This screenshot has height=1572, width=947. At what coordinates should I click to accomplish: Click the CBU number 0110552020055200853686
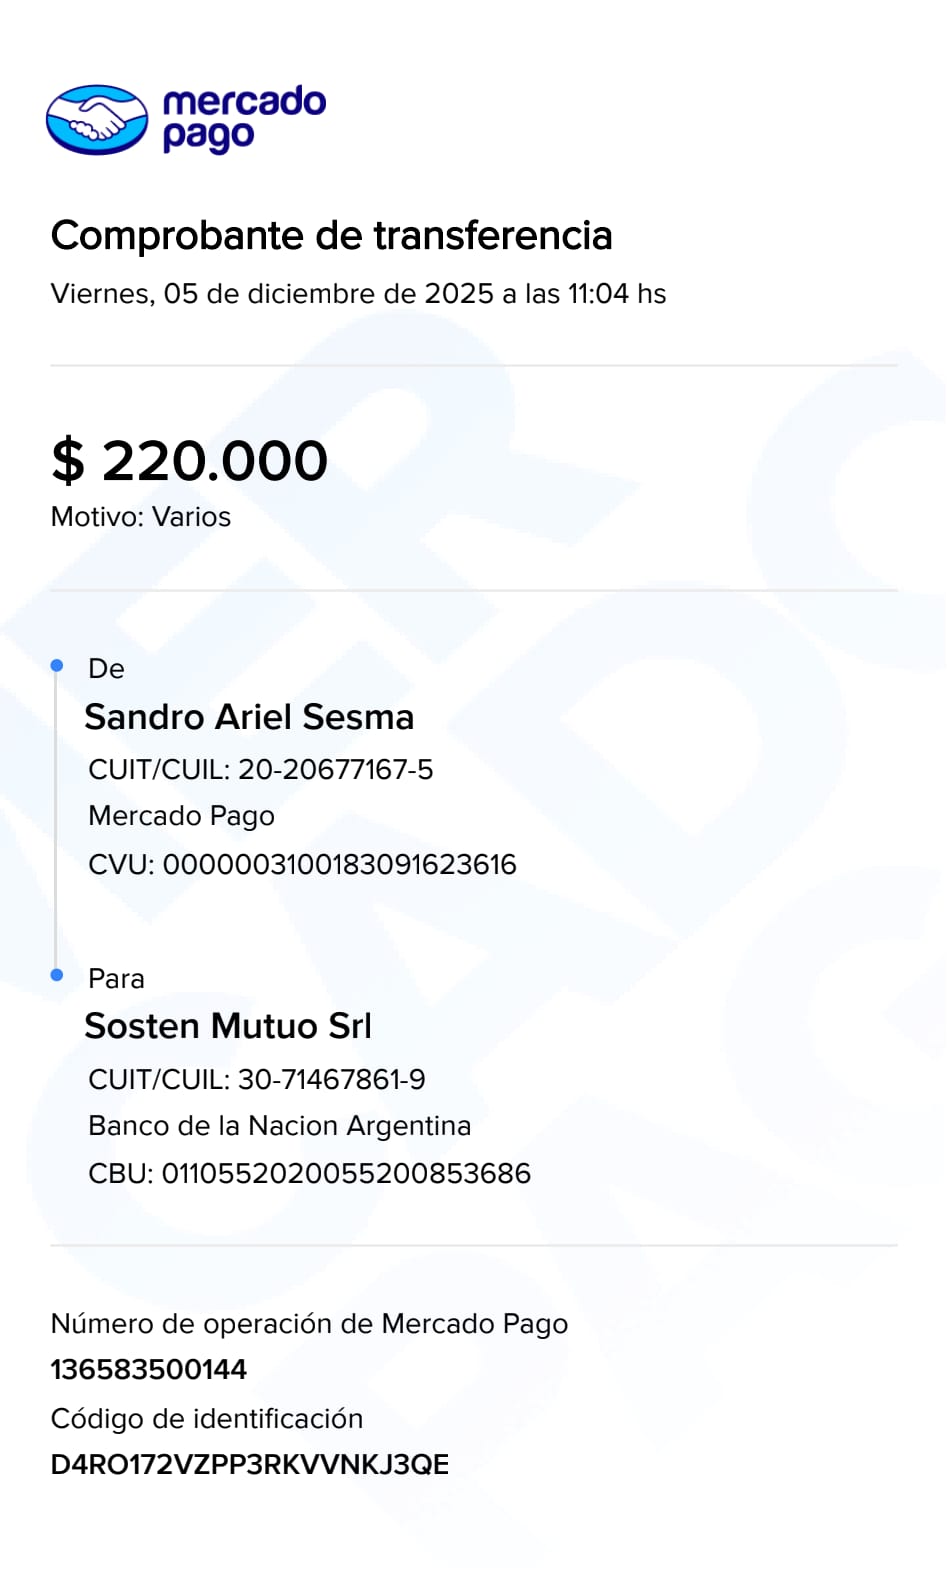309,1173
